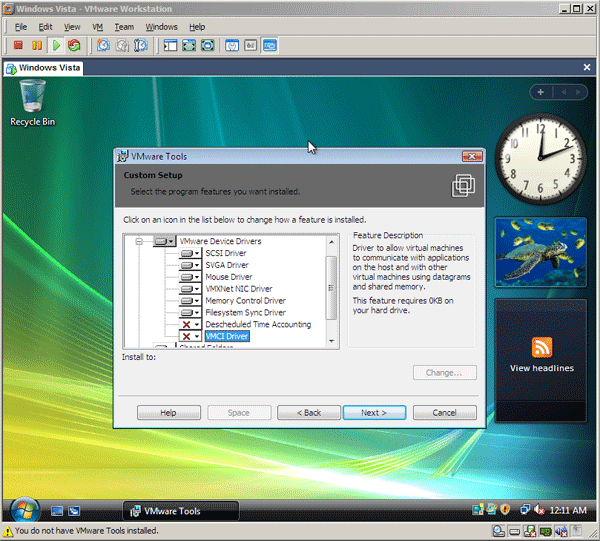Click the summary view toolbar icon
Viewport: 600px width, 541px height.
coord(232,46)
